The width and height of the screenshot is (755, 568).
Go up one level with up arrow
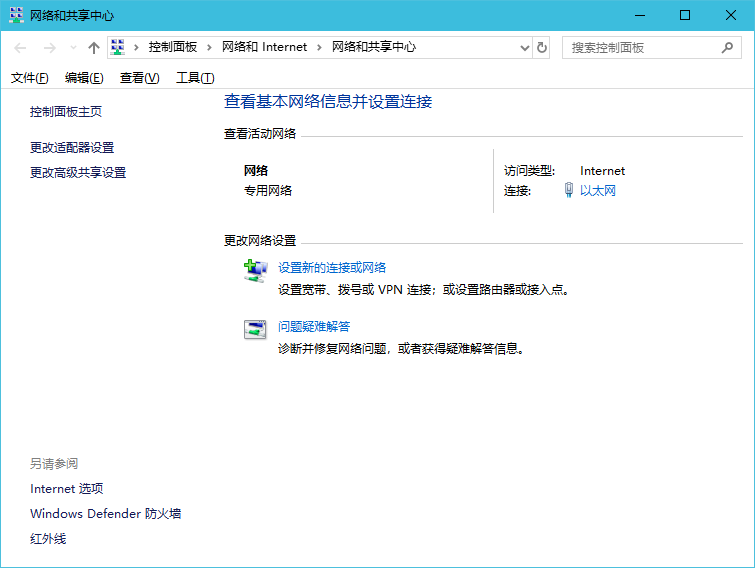point(94,48)
